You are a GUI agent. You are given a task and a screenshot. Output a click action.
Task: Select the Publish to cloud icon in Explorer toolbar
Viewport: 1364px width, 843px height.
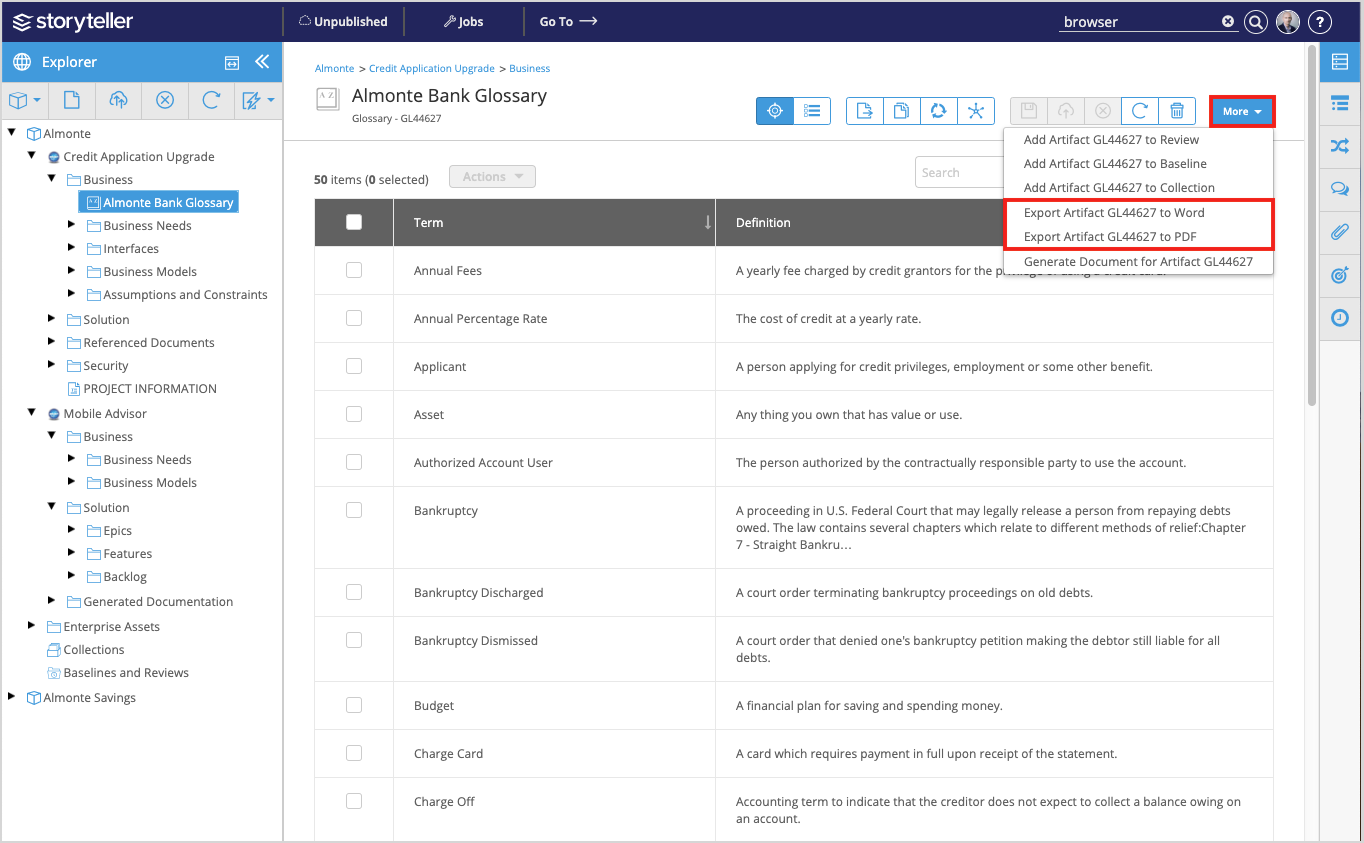pos(118,100)
